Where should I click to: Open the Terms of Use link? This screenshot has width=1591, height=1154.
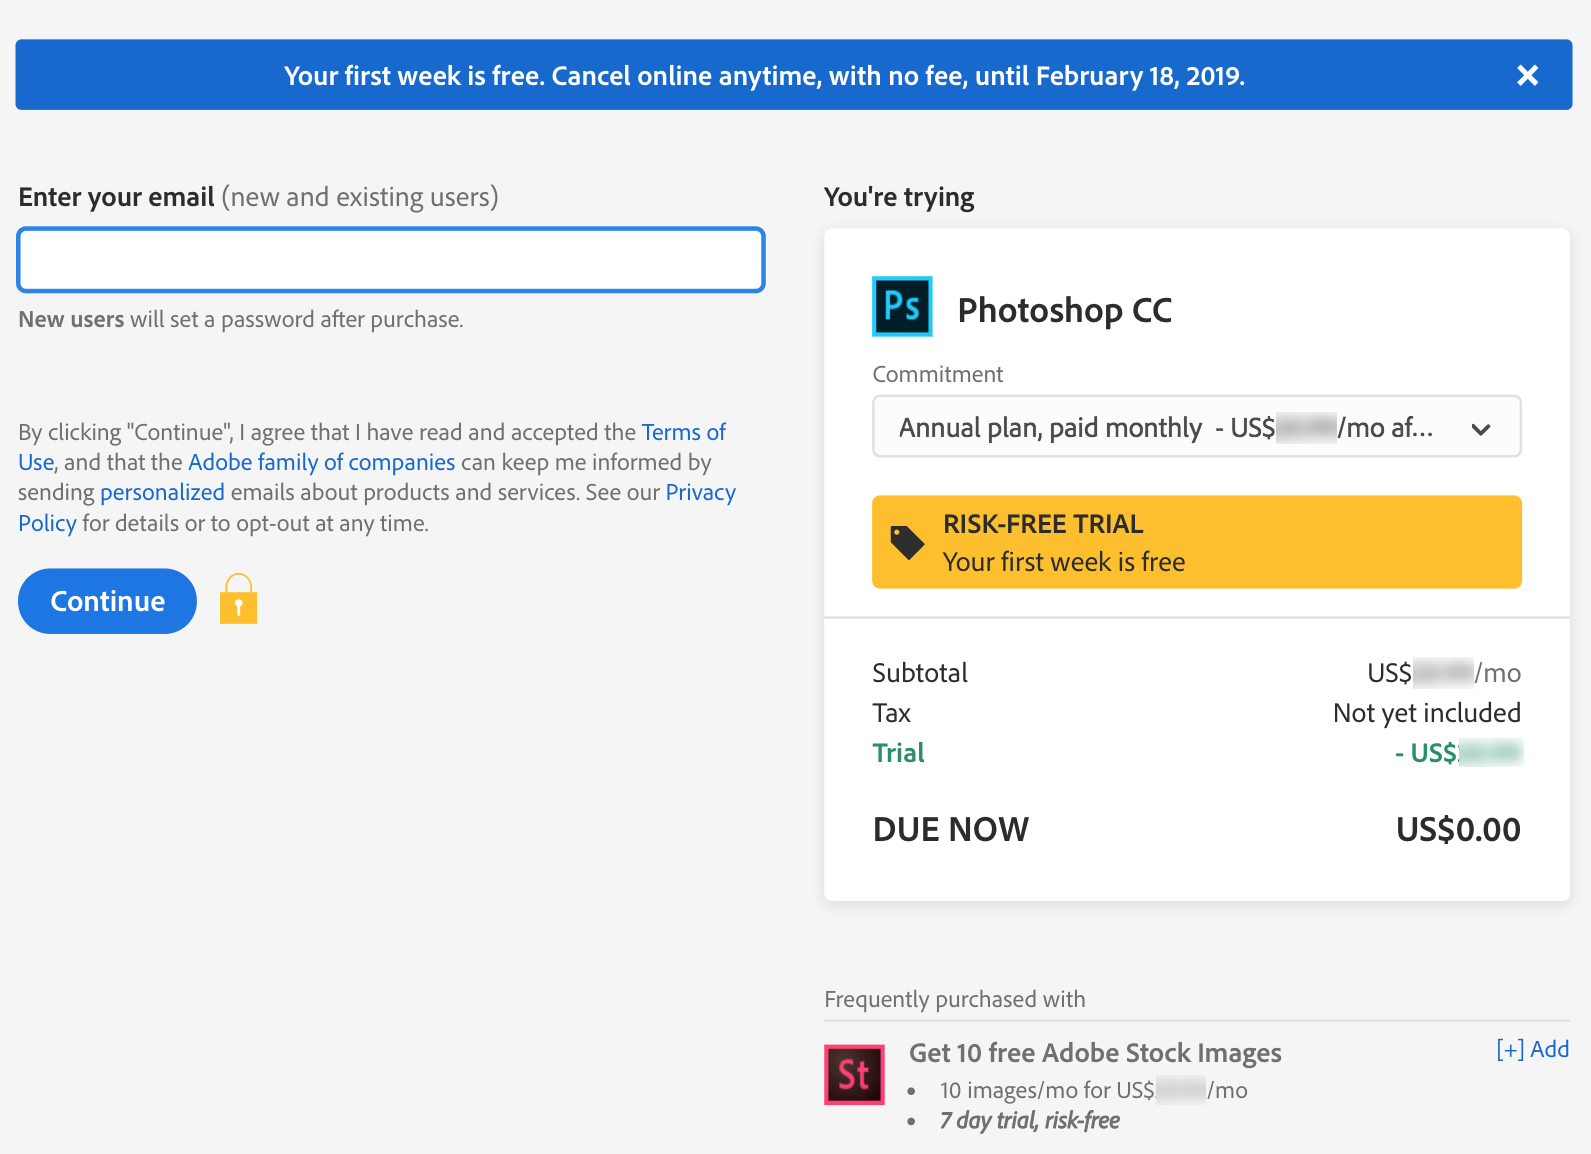pos(683,432)
